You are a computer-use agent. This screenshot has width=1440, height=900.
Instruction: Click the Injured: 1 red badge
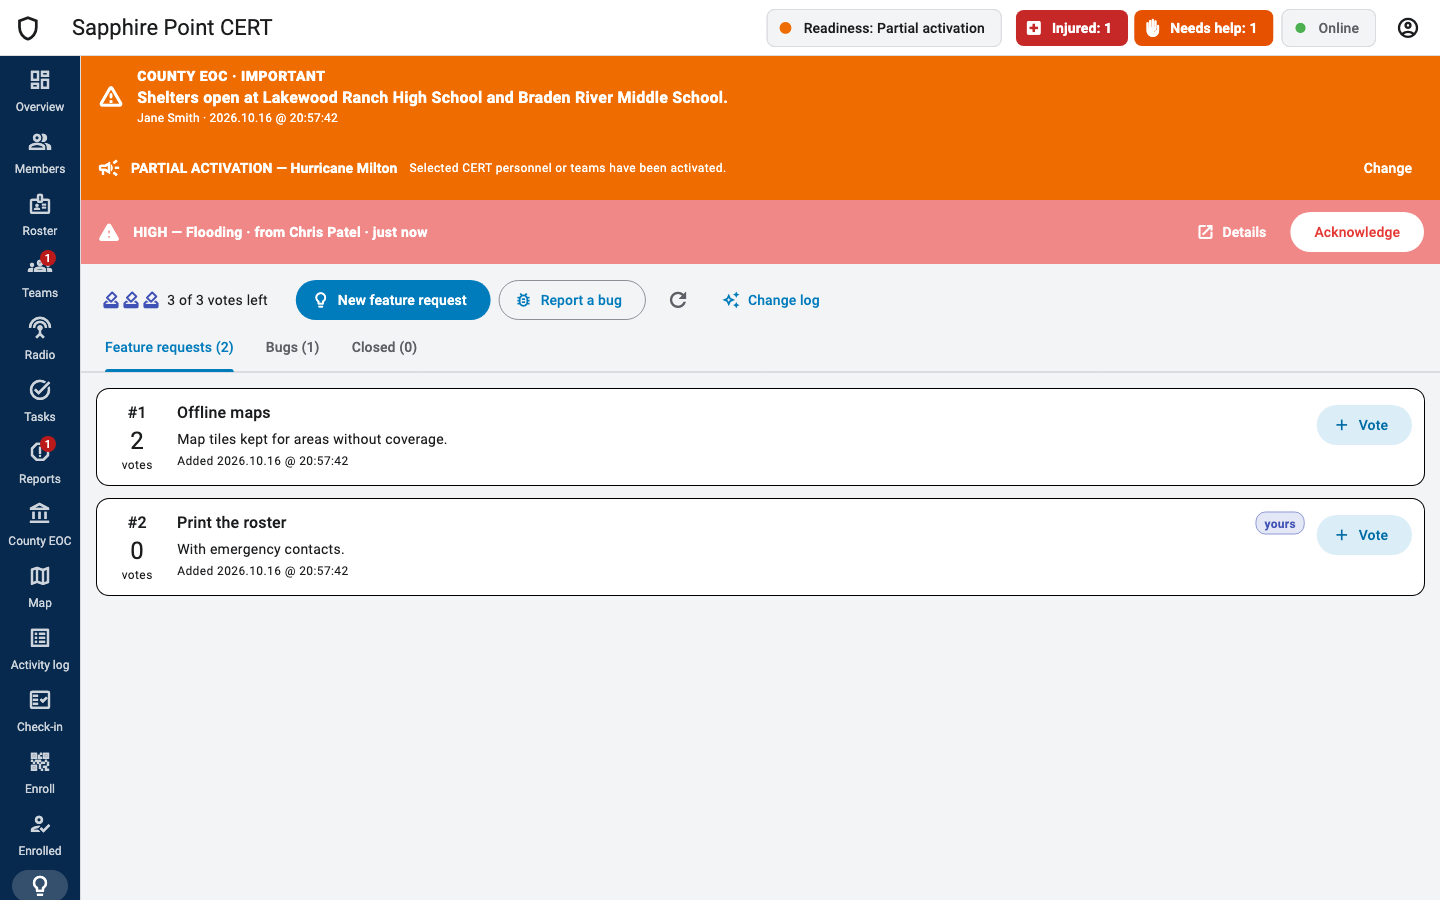click(x=1072, y=28)
